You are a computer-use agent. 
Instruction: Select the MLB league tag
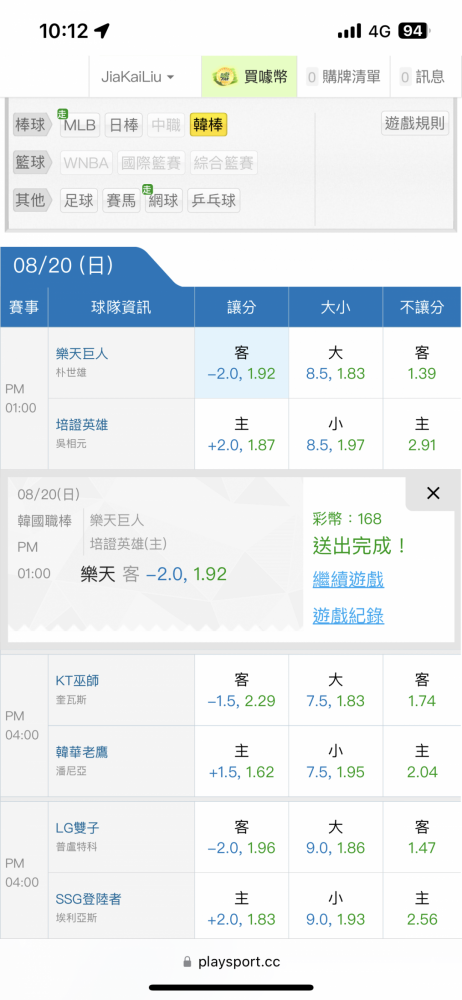tap(80, 125)
